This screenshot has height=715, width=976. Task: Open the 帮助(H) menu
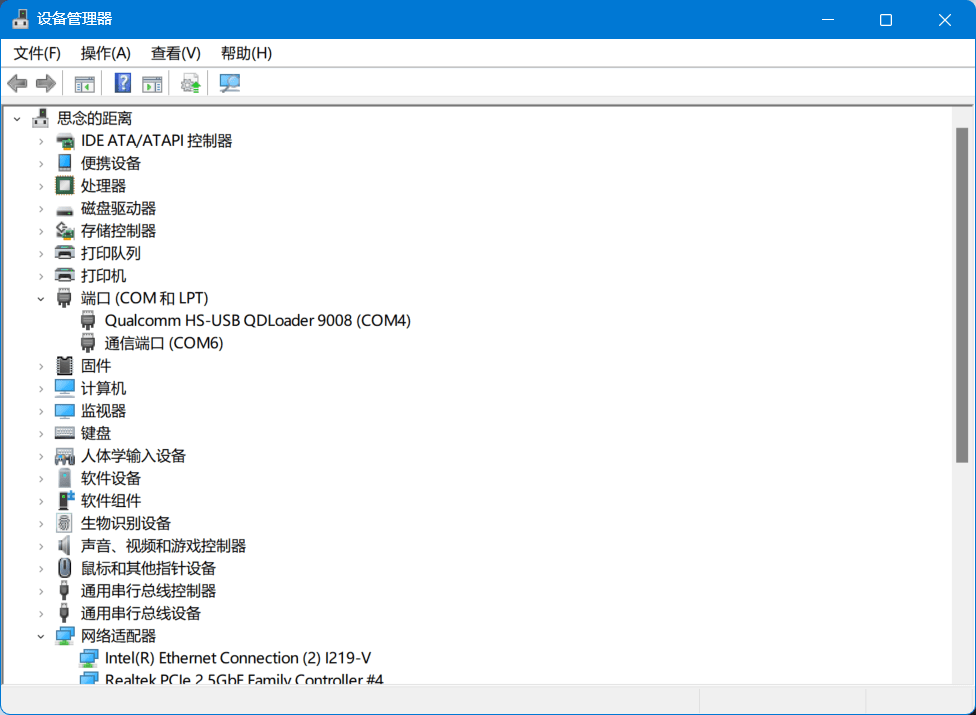246,53
